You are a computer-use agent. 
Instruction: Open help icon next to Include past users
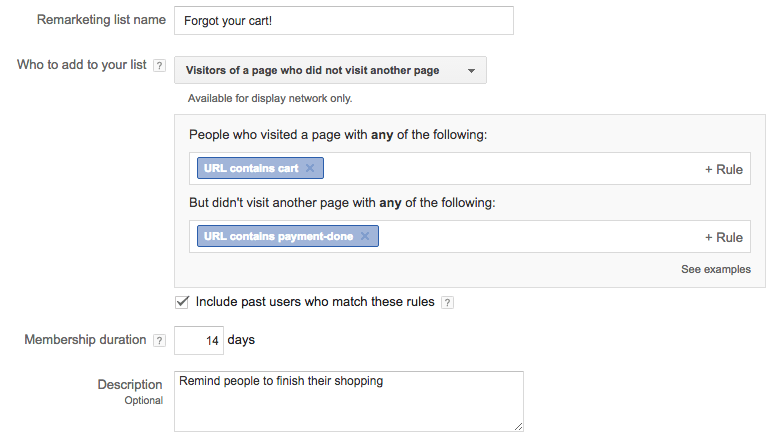pos(447,302)
